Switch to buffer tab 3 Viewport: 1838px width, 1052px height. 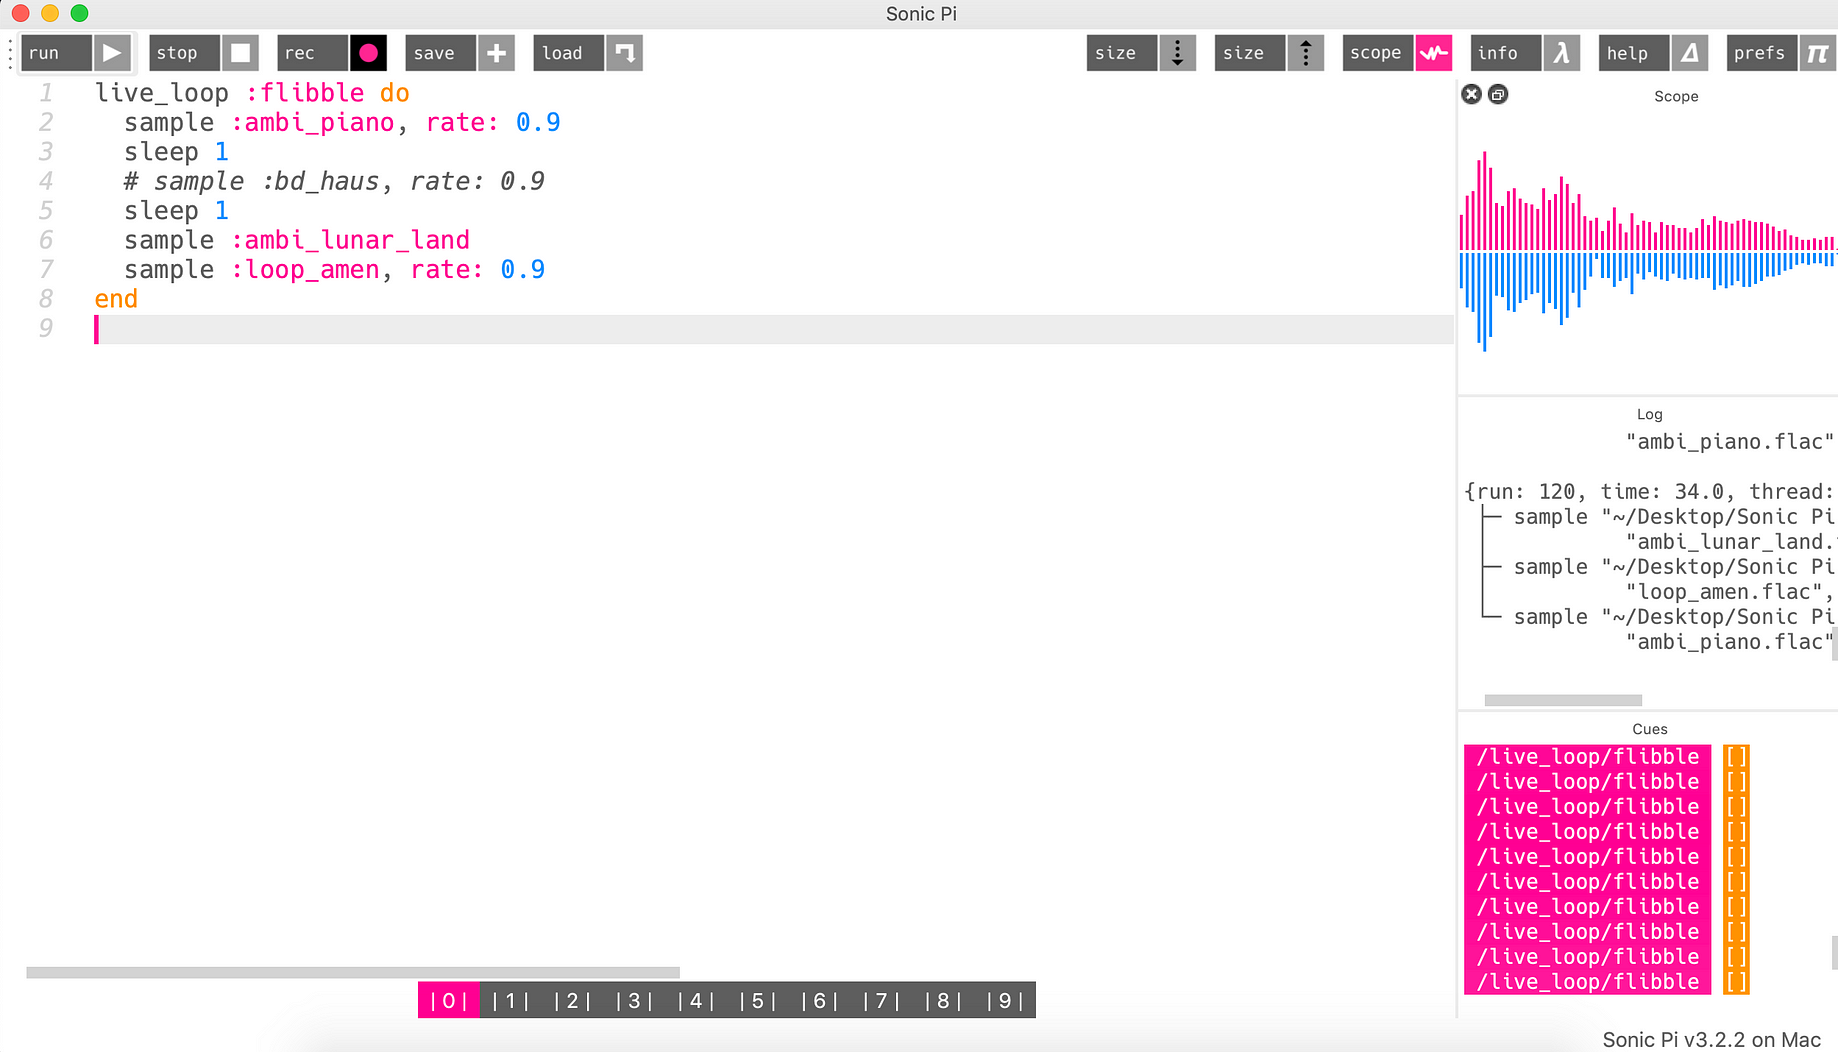(634, 1000)
